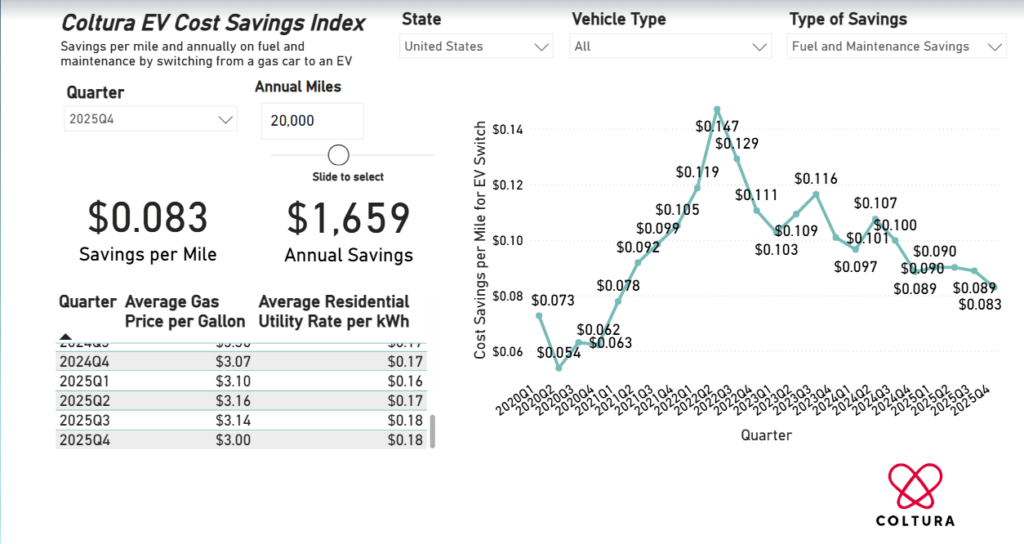This screenshot has width=1024, height=544.
Task: Click the 2023Q4 data point at $0.116
Action: click(x=816, y=194)
